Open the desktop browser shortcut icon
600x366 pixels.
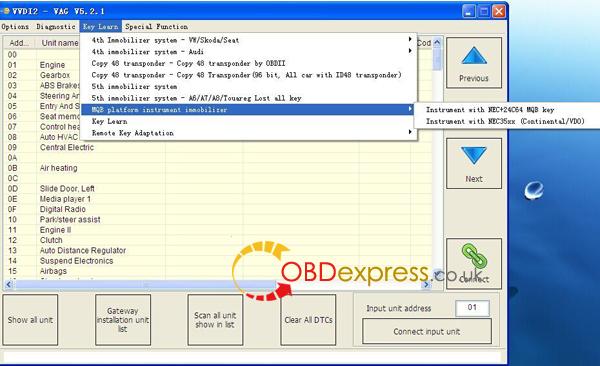(x=534, y=190)
